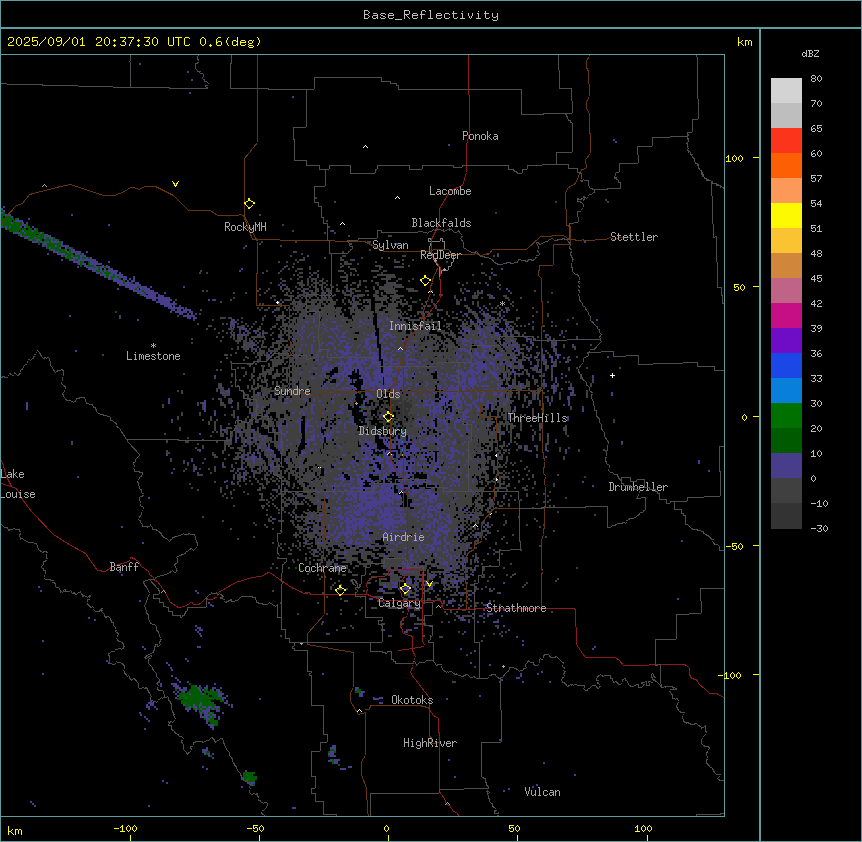Click the Innisfail city label
Image resolution: width=862 pixels, height=842 pixels.
coord(415,326)
